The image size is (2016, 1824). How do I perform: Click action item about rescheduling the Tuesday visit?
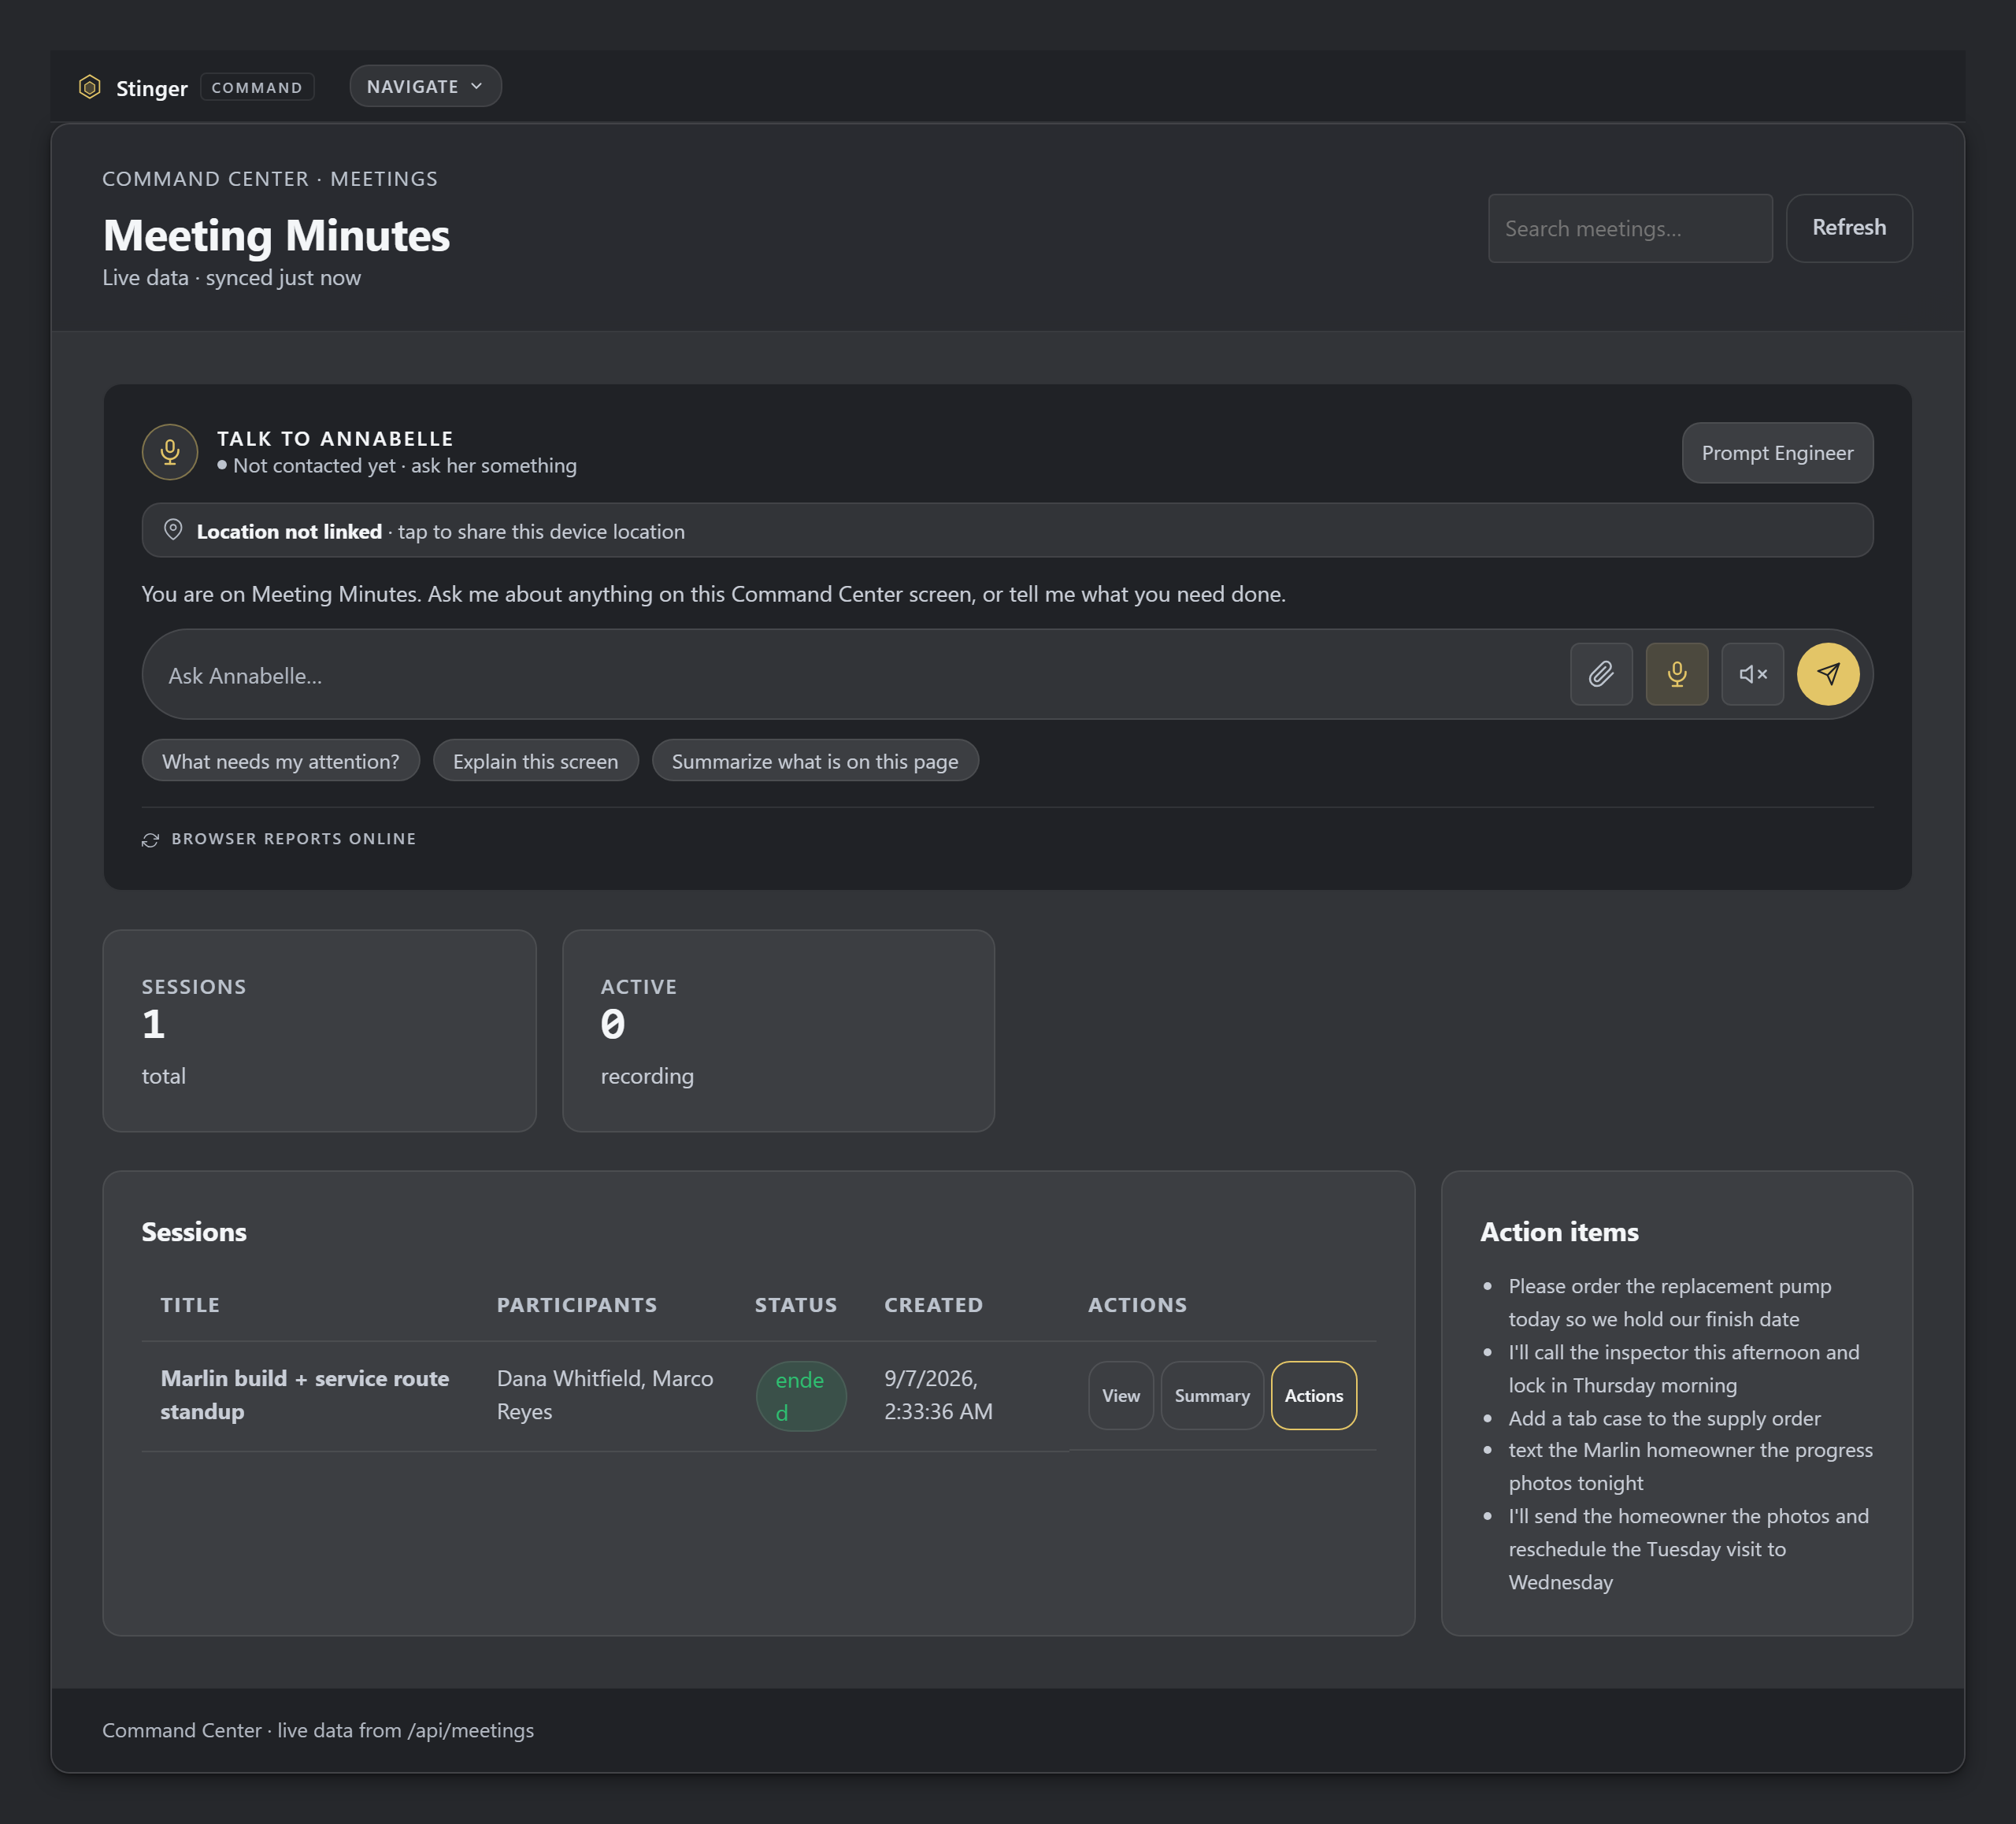pos(1688,1549)
